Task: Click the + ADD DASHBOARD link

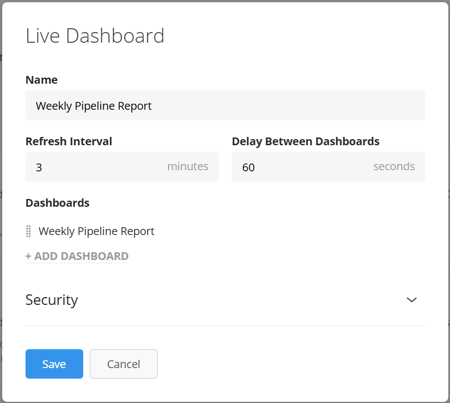Action: click(x=77, y=256)
